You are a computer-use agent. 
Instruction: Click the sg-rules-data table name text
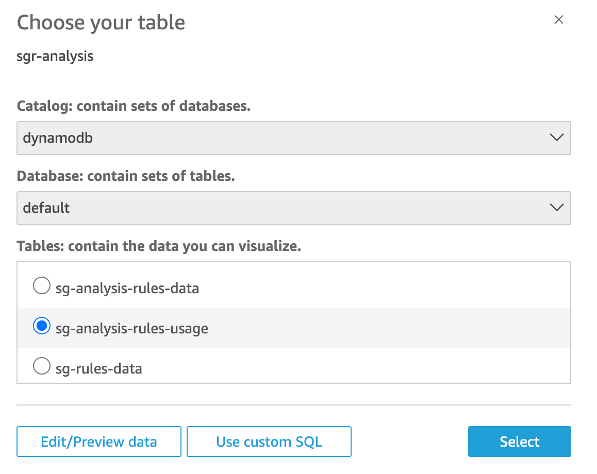99,369
